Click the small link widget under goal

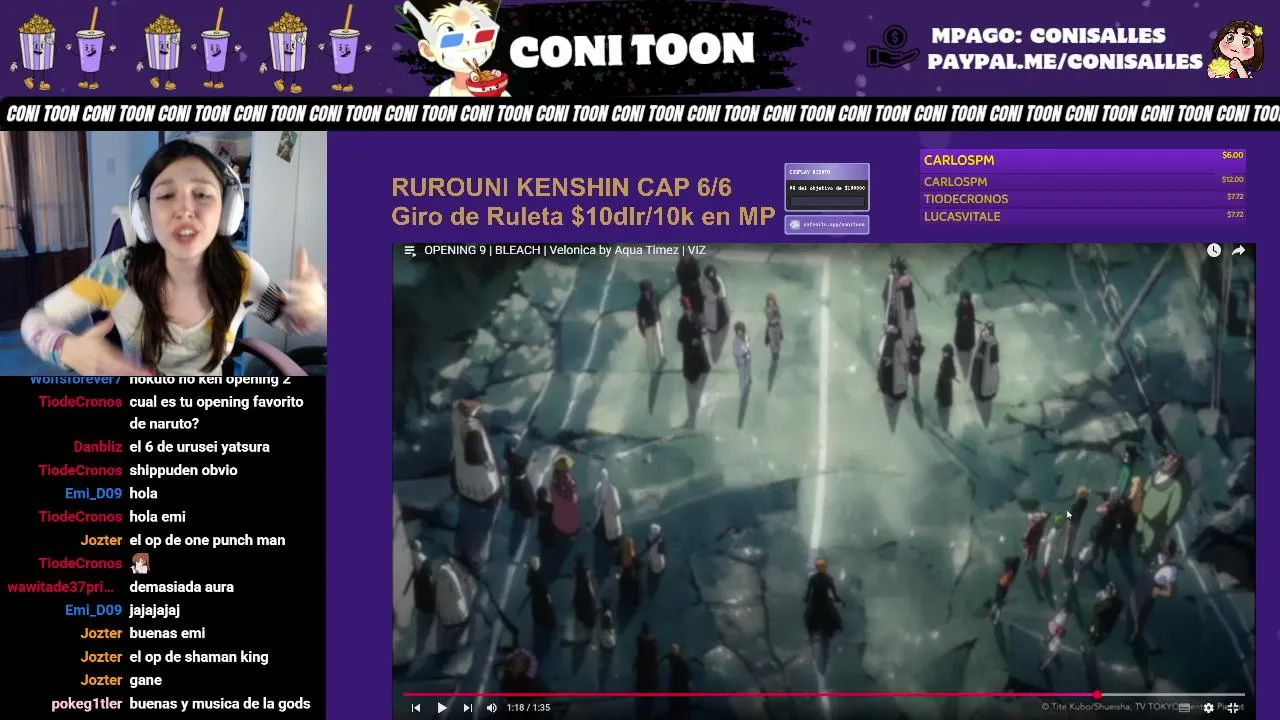[827, 225]
